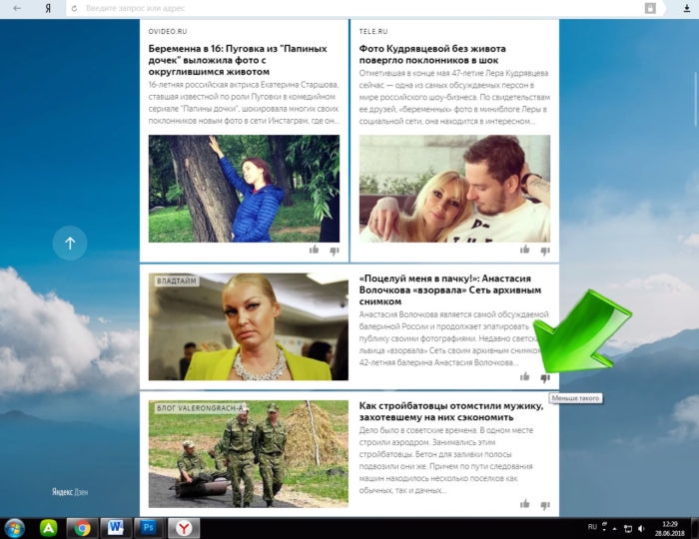Viewport: 699px width, 539px height.
Task: Click the TELE.RU source label
Action: pyautogui.click(x=374, y=32)
